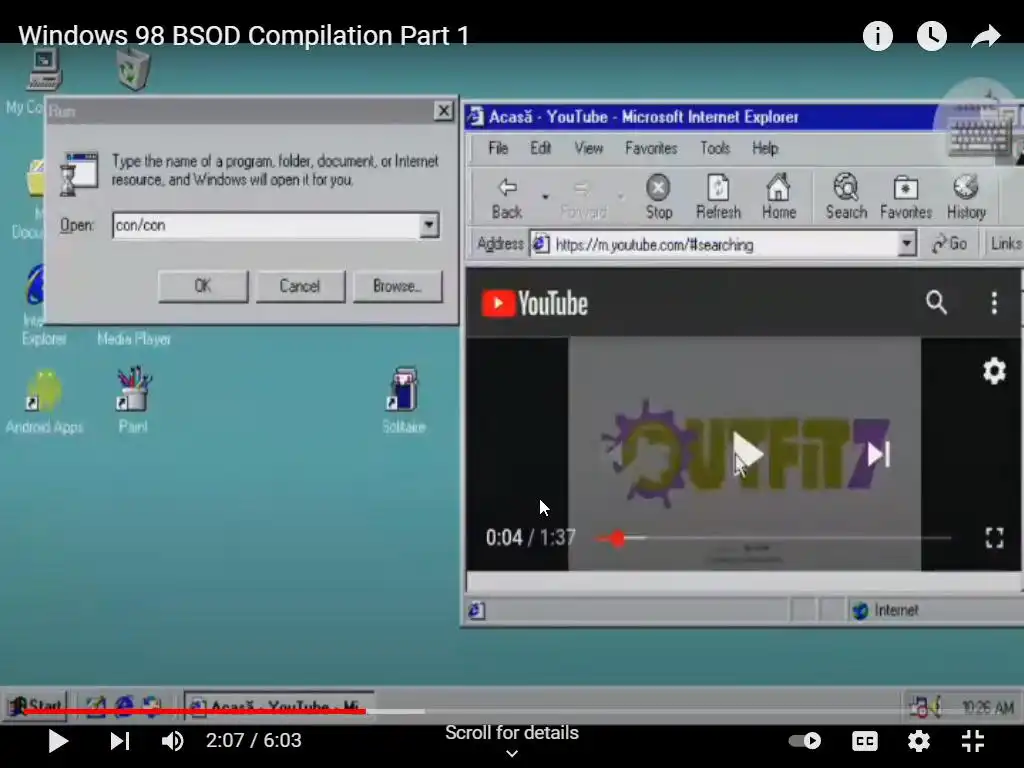
Task: Click Back button in Internet Explorer
Action: (507, 197)
